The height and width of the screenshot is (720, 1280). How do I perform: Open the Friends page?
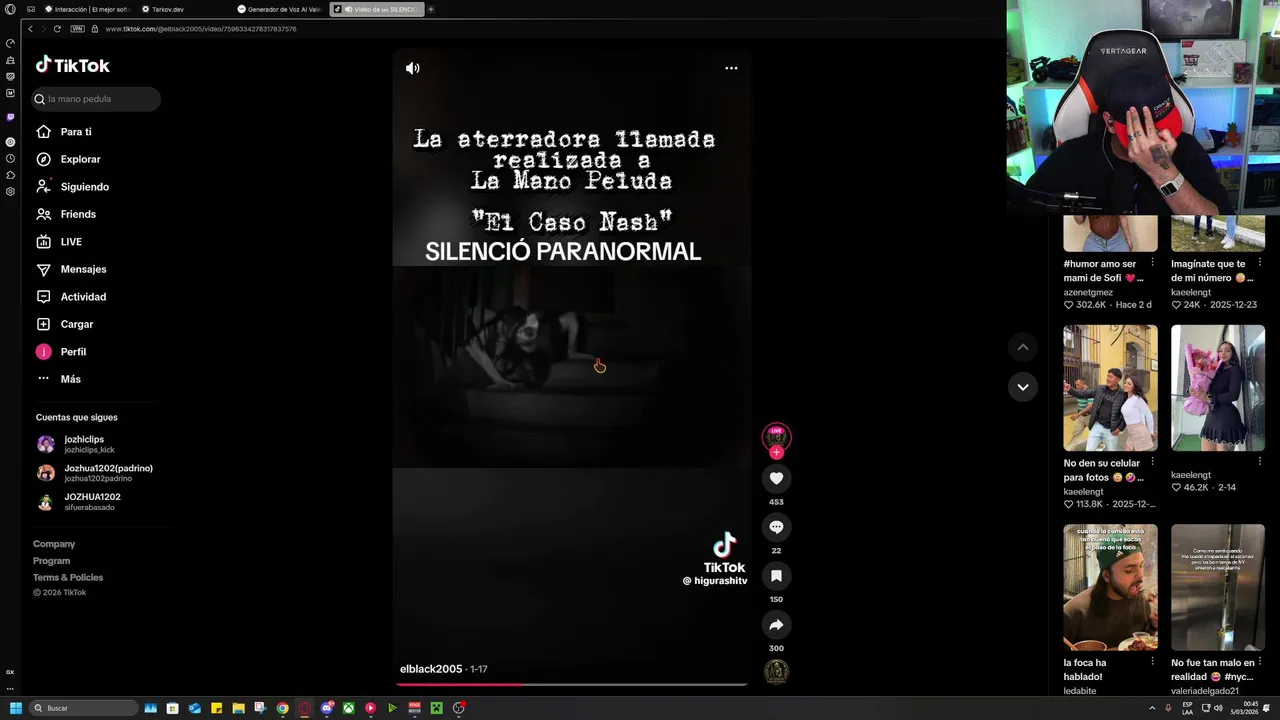(x=67, y=214)
